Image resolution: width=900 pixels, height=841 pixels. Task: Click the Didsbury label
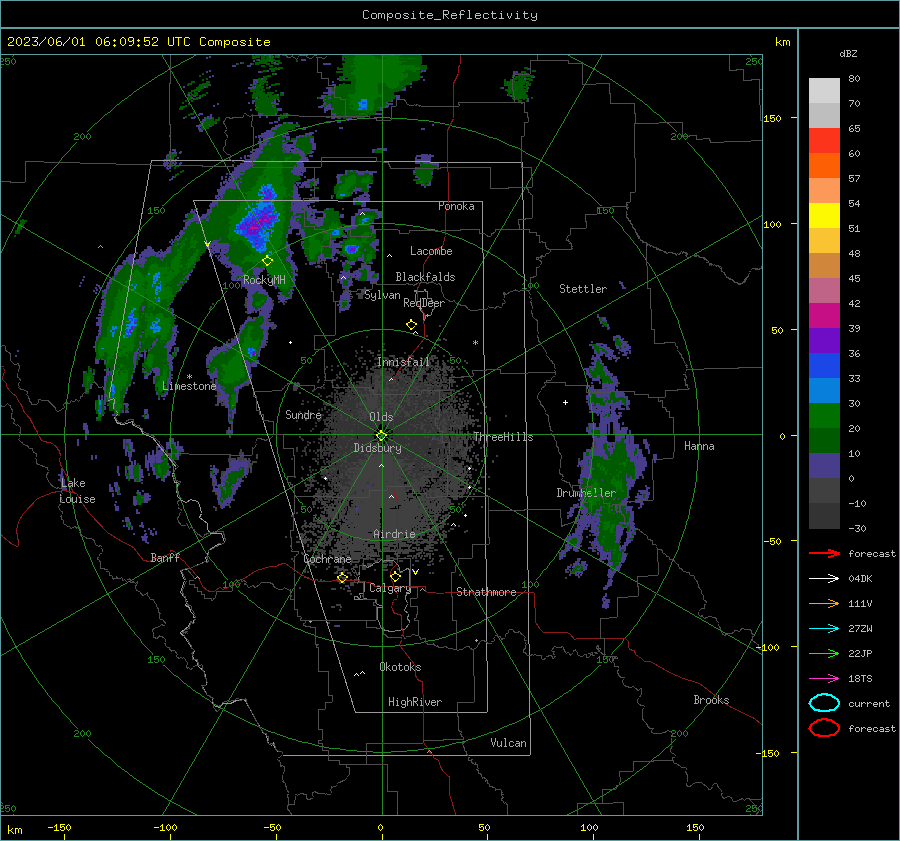tap(377, 448)
